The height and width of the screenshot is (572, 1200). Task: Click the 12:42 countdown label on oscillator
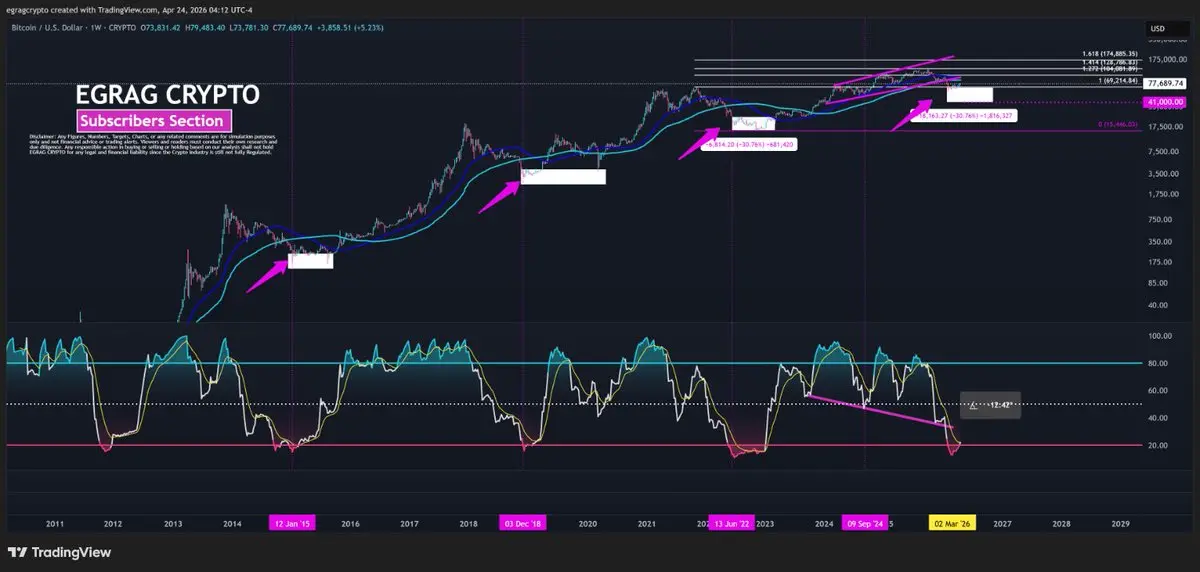[x=990, y=405]
